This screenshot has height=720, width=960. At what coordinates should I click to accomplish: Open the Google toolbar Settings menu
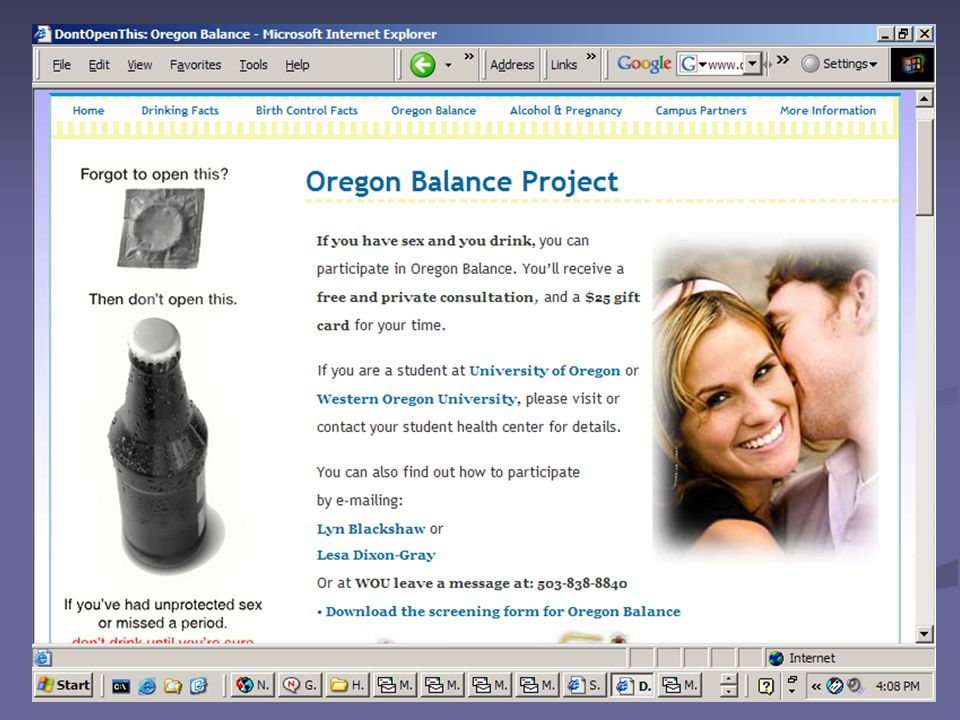[839, 64]
